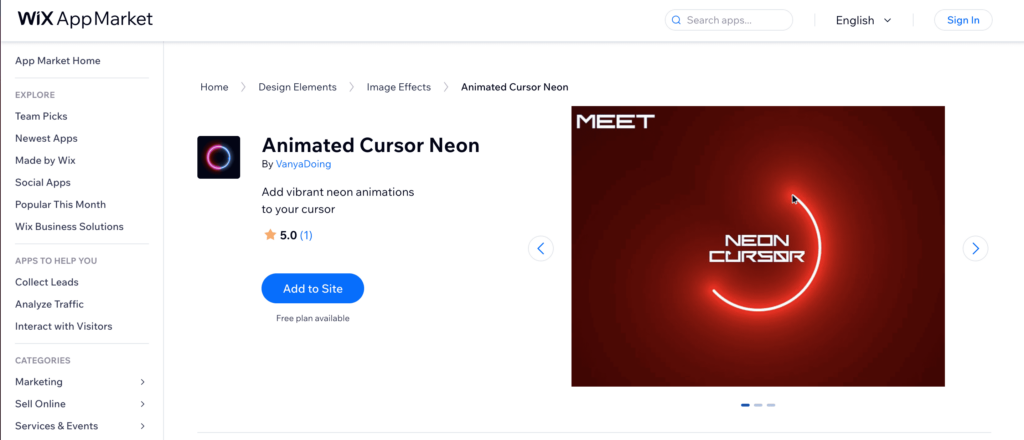Select the first carousel dot indicator
Screen dimensions: 1024x440
(745, 405)
